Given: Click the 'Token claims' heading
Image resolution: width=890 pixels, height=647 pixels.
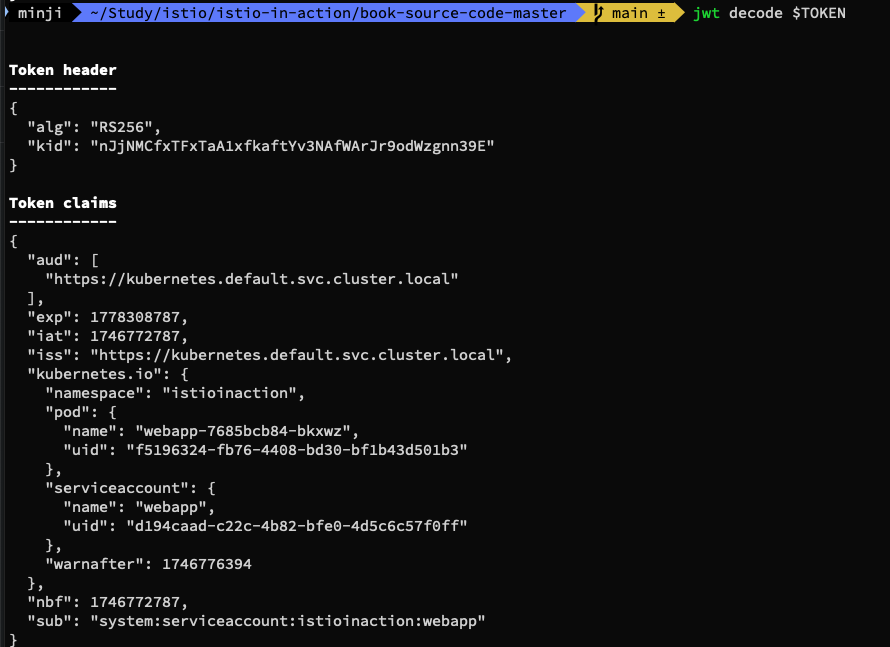Looking at the screenshot, I should click(62, 203).
